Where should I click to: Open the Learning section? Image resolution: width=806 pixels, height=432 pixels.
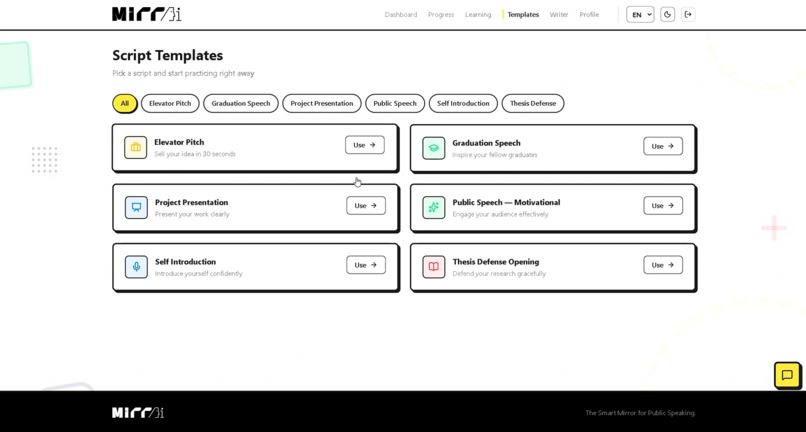pyautogui.click(x=478, y=14)
